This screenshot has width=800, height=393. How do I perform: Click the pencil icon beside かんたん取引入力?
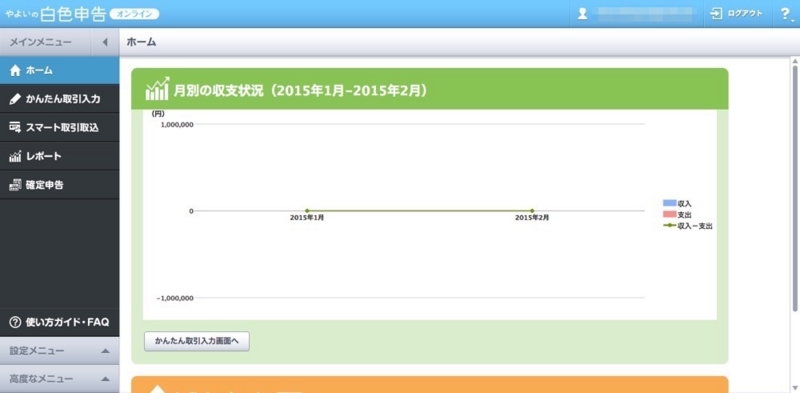point(15,99)
